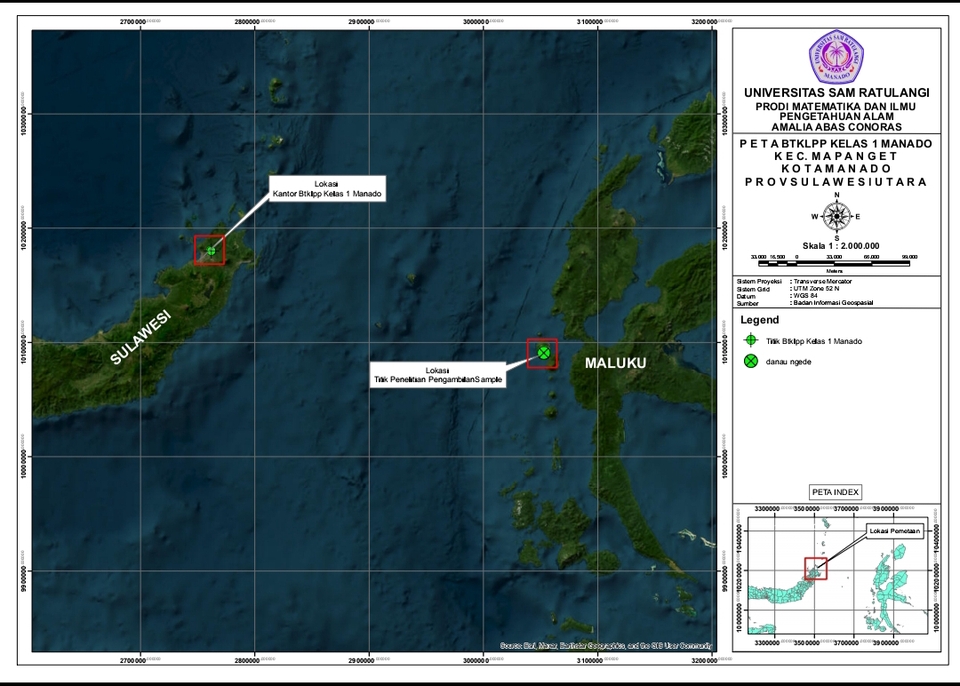The width and height of the screenshot is (960, 686).
Task: Click the KEC. MAPANGET line
Action: coord(836,156)
